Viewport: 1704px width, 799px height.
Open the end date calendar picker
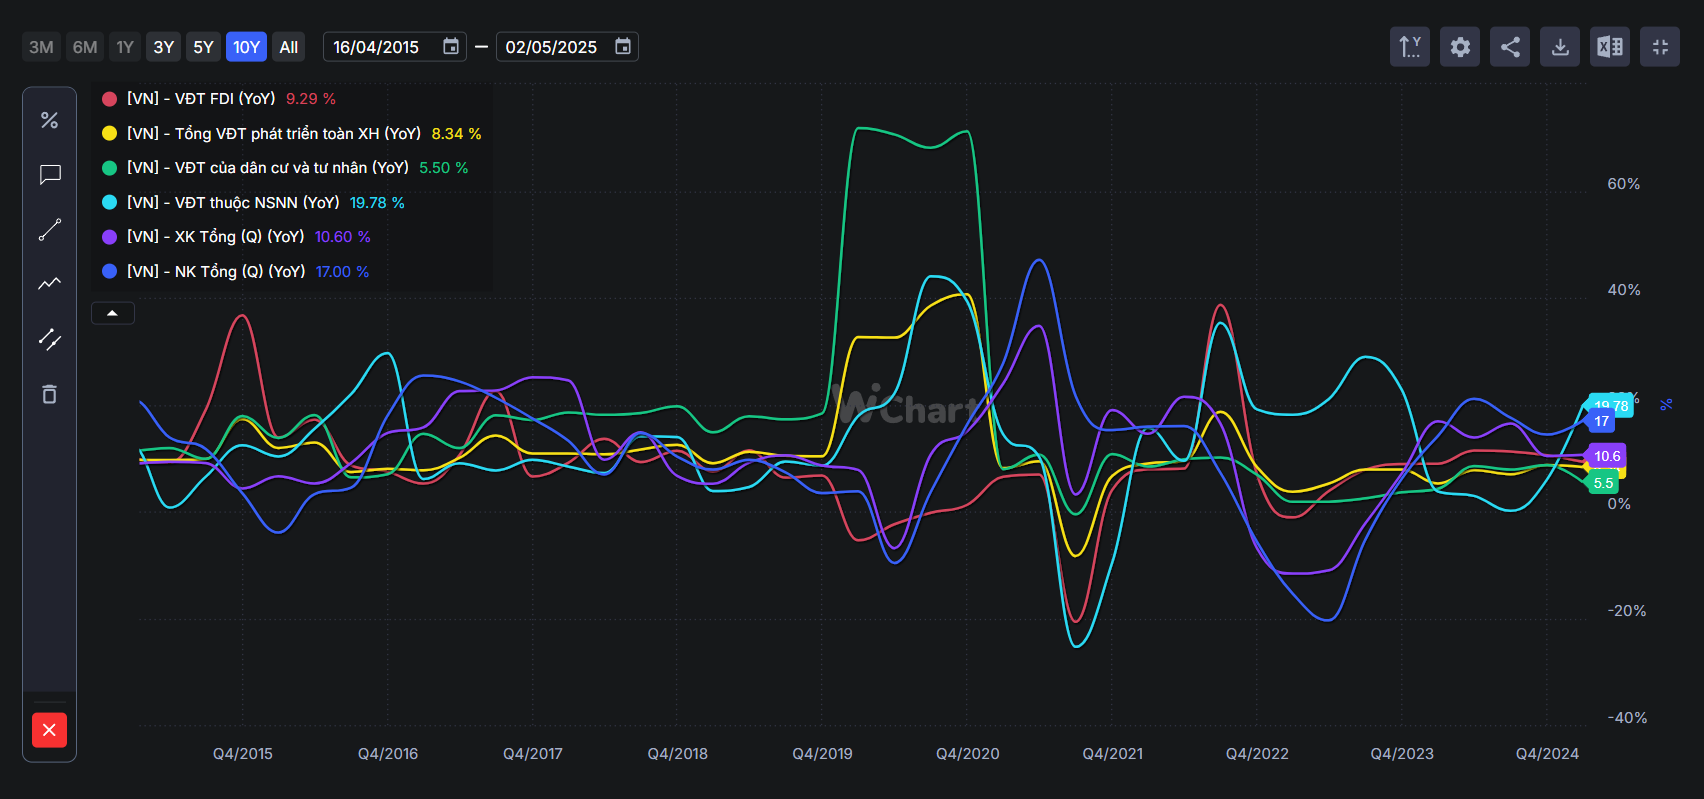pyautogui.click(x=623, y=47)
